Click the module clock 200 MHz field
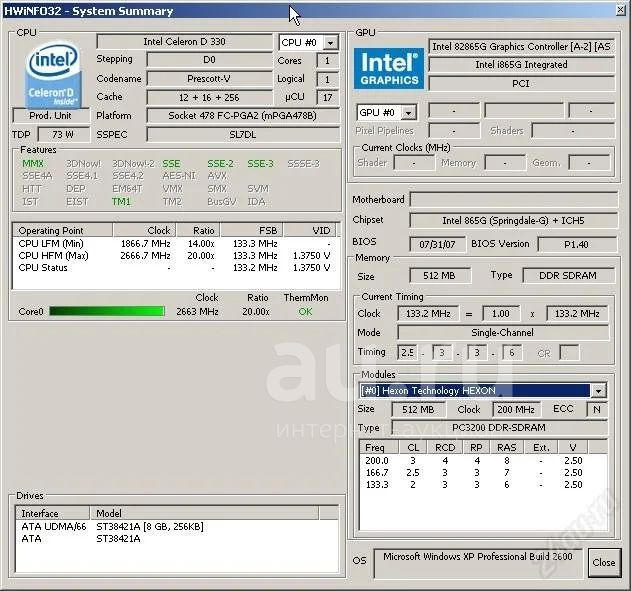631x591 pixels. 516,410
